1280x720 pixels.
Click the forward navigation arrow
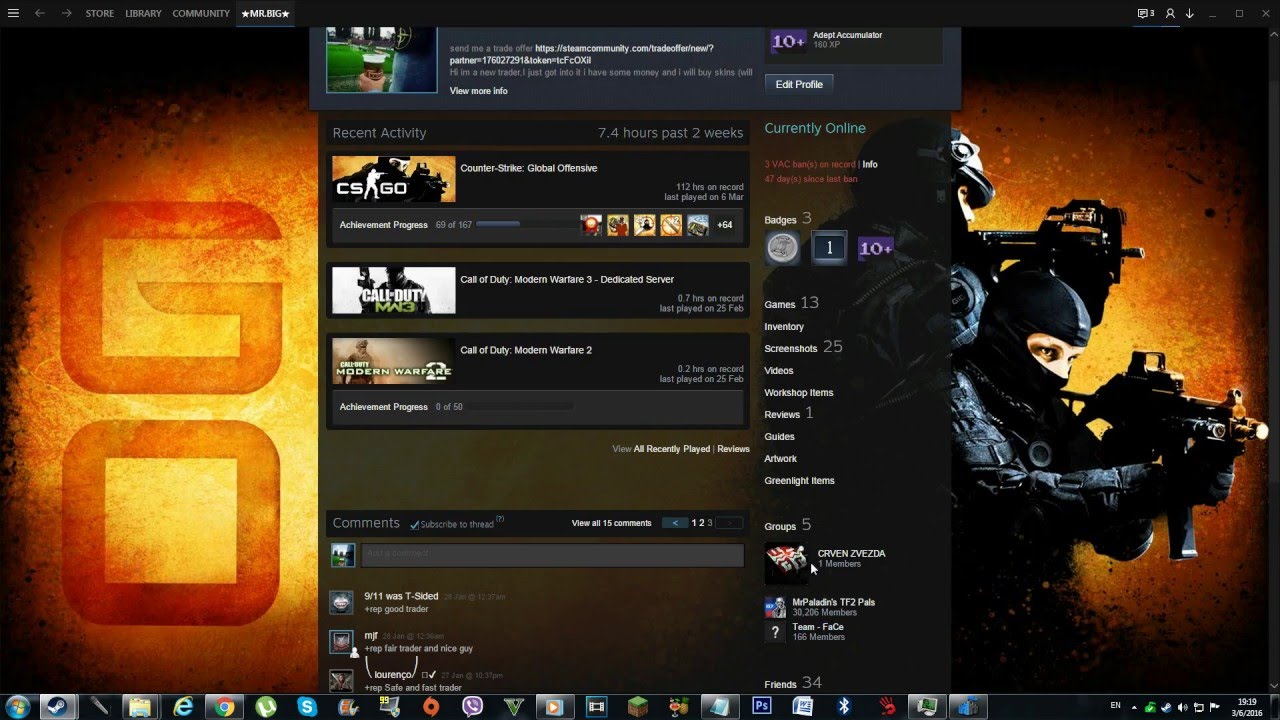tap(67, 13)
